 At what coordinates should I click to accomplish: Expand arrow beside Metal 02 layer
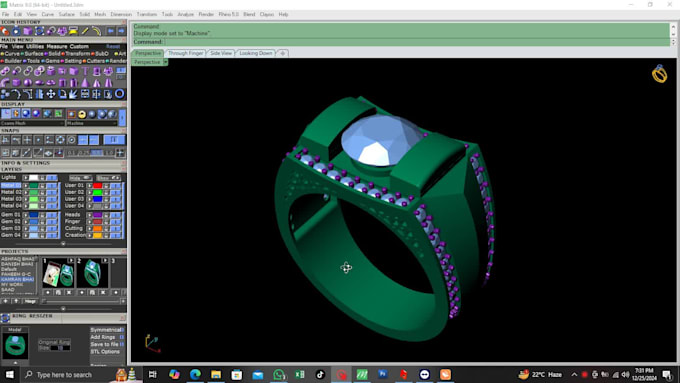pyautogui.click(x=26, y=192)
